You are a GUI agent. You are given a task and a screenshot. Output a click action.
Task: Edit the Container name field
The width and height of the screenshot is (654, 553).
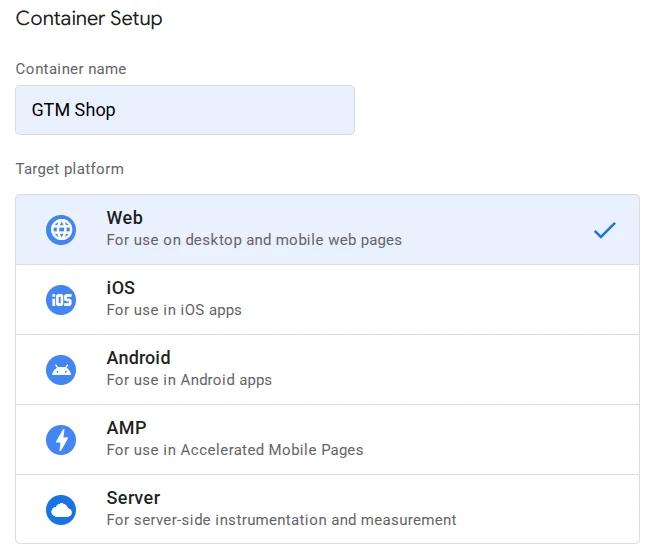185,110
